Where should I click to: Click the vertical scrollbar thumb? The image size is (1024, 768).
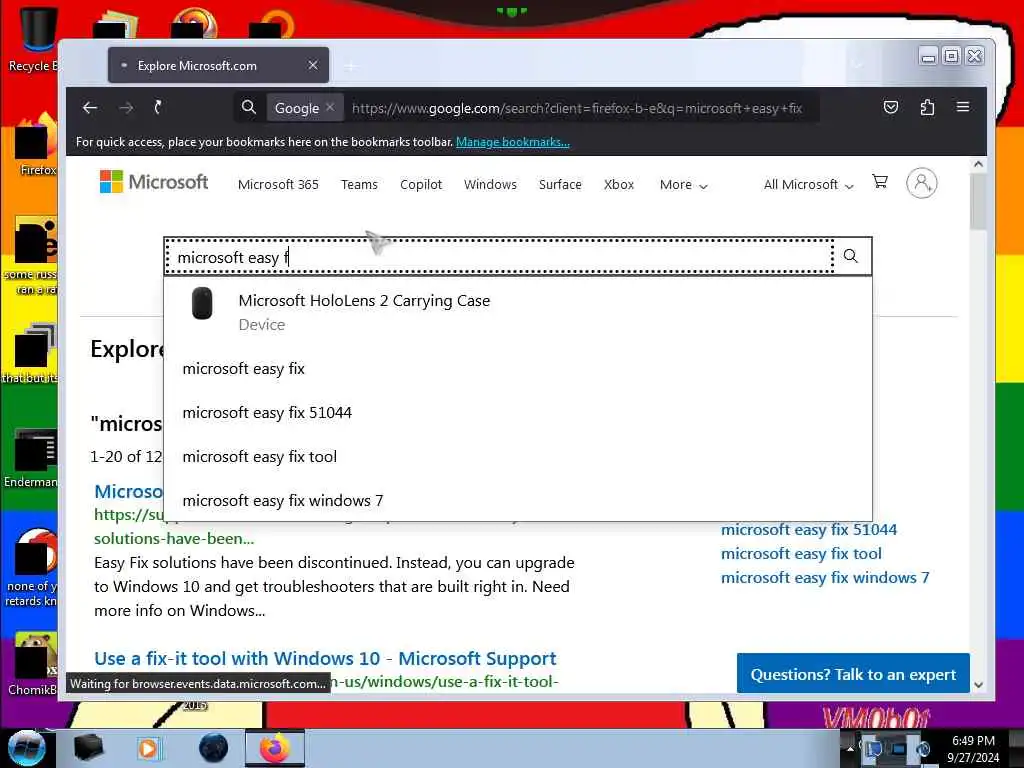978,202
